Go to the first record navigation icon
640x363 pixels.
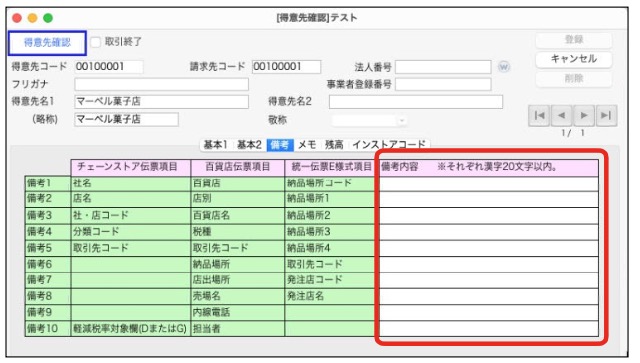click(539, 116)
